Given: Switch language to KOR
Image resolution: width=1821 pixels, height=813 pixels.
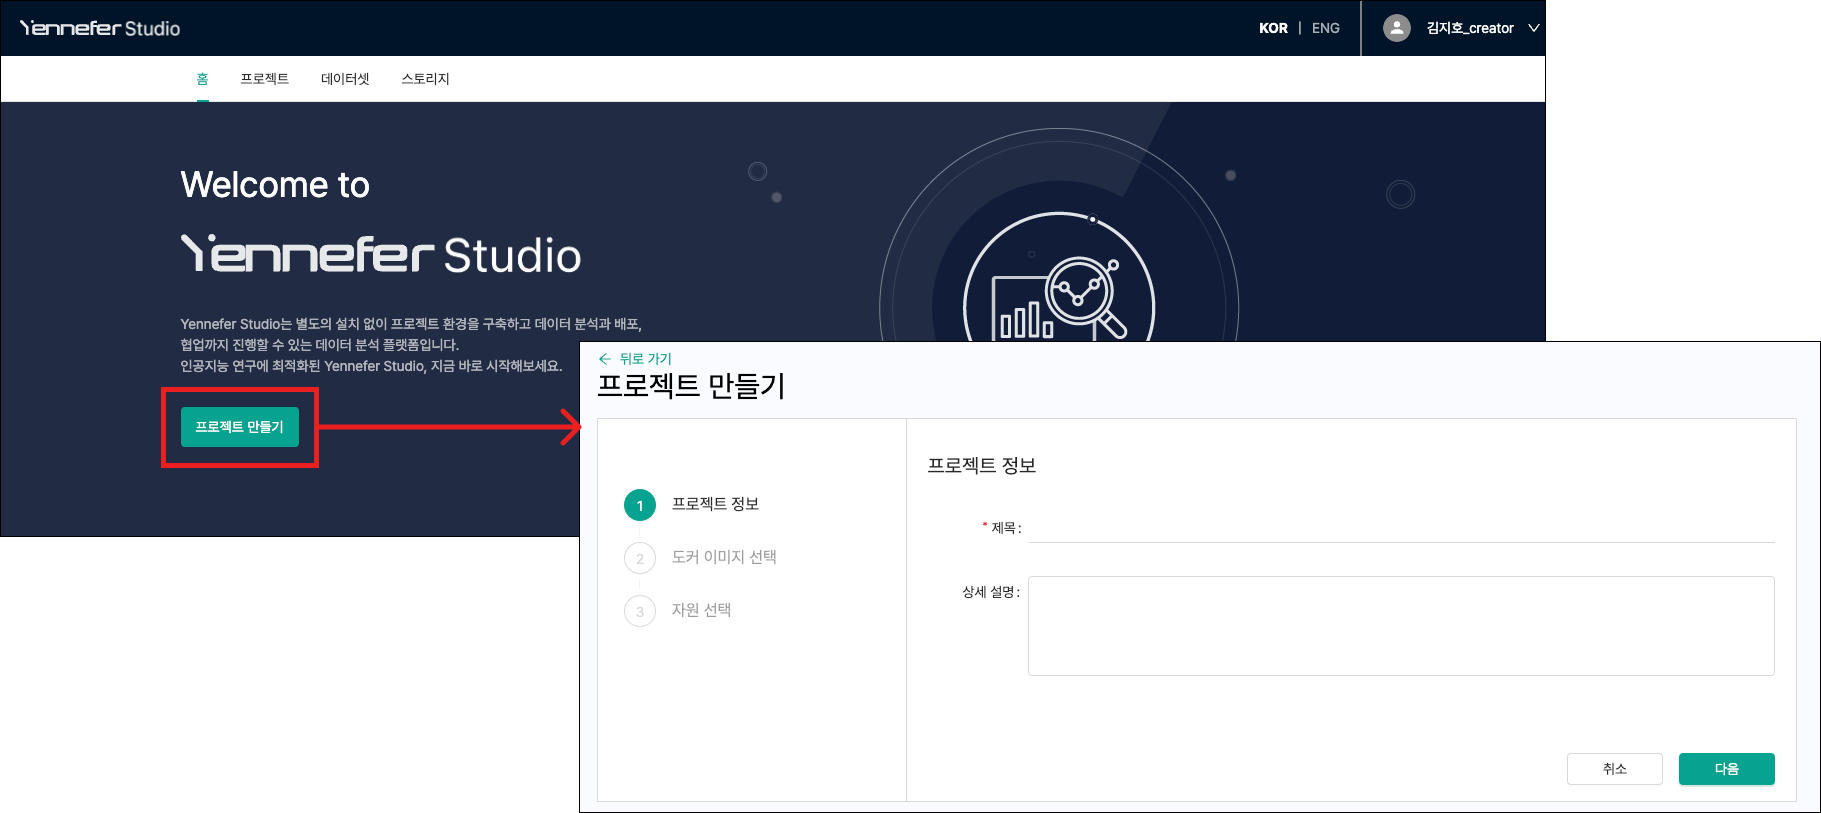Looking at the screenshot, I should click(x=1273, y=28).
